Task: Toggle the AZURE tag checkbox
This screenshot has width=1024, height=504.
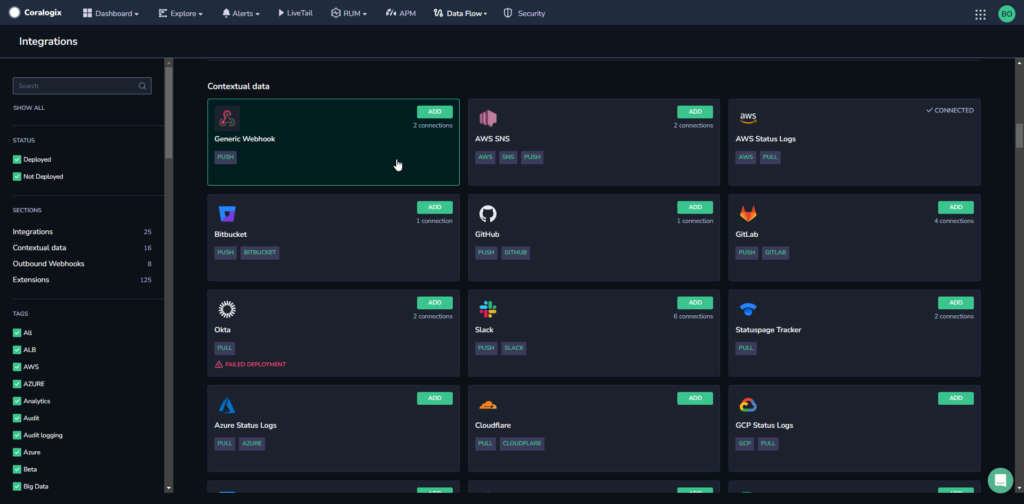Action: [x=17, y=384]
